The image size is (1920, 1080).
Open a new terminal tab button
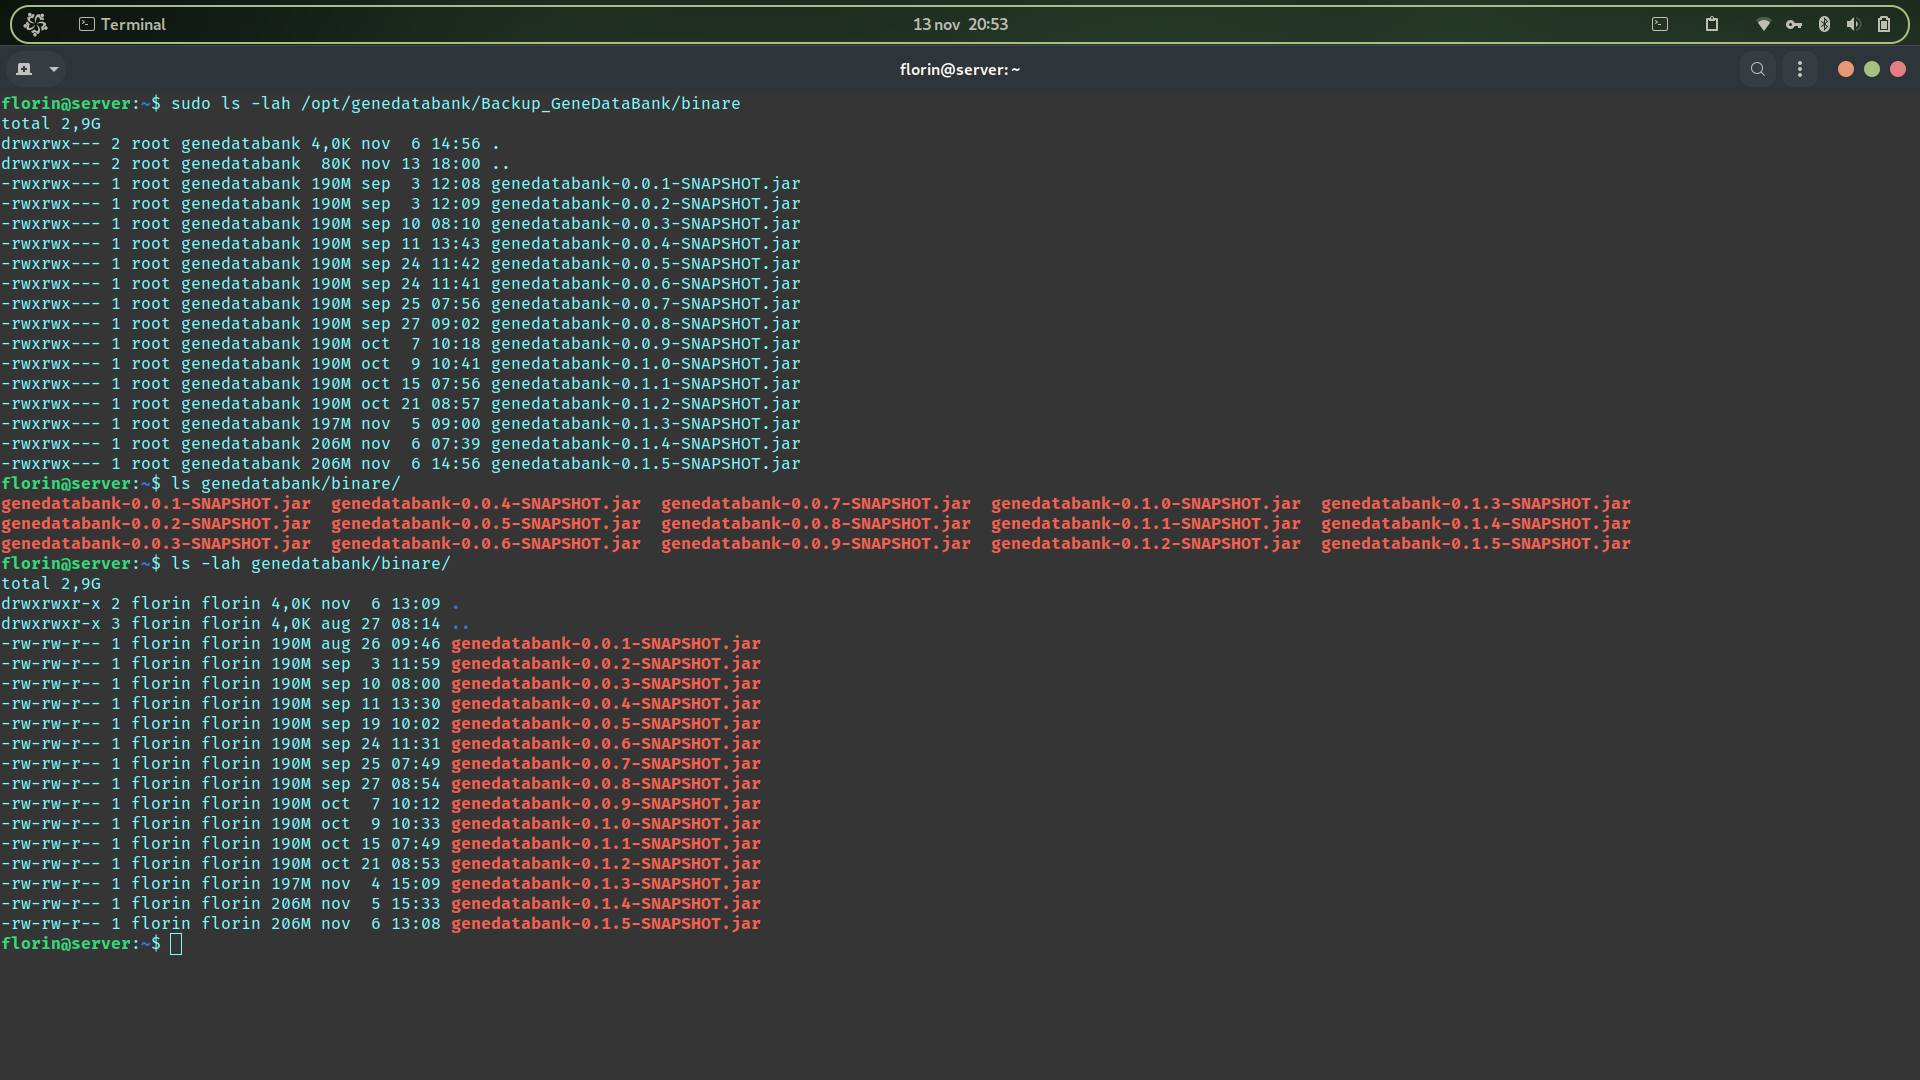point(24,69)
